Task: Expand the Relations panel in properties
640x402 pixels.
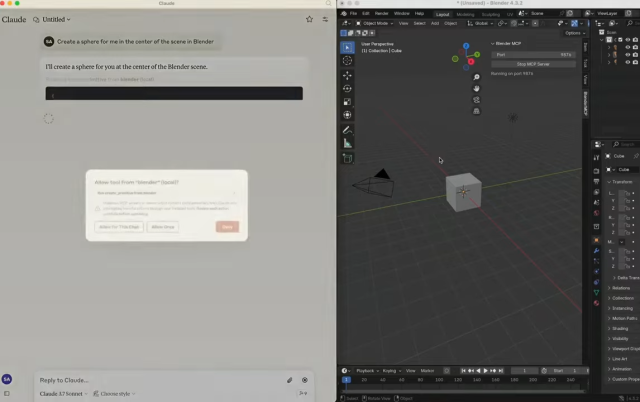Action: [621, 288]
